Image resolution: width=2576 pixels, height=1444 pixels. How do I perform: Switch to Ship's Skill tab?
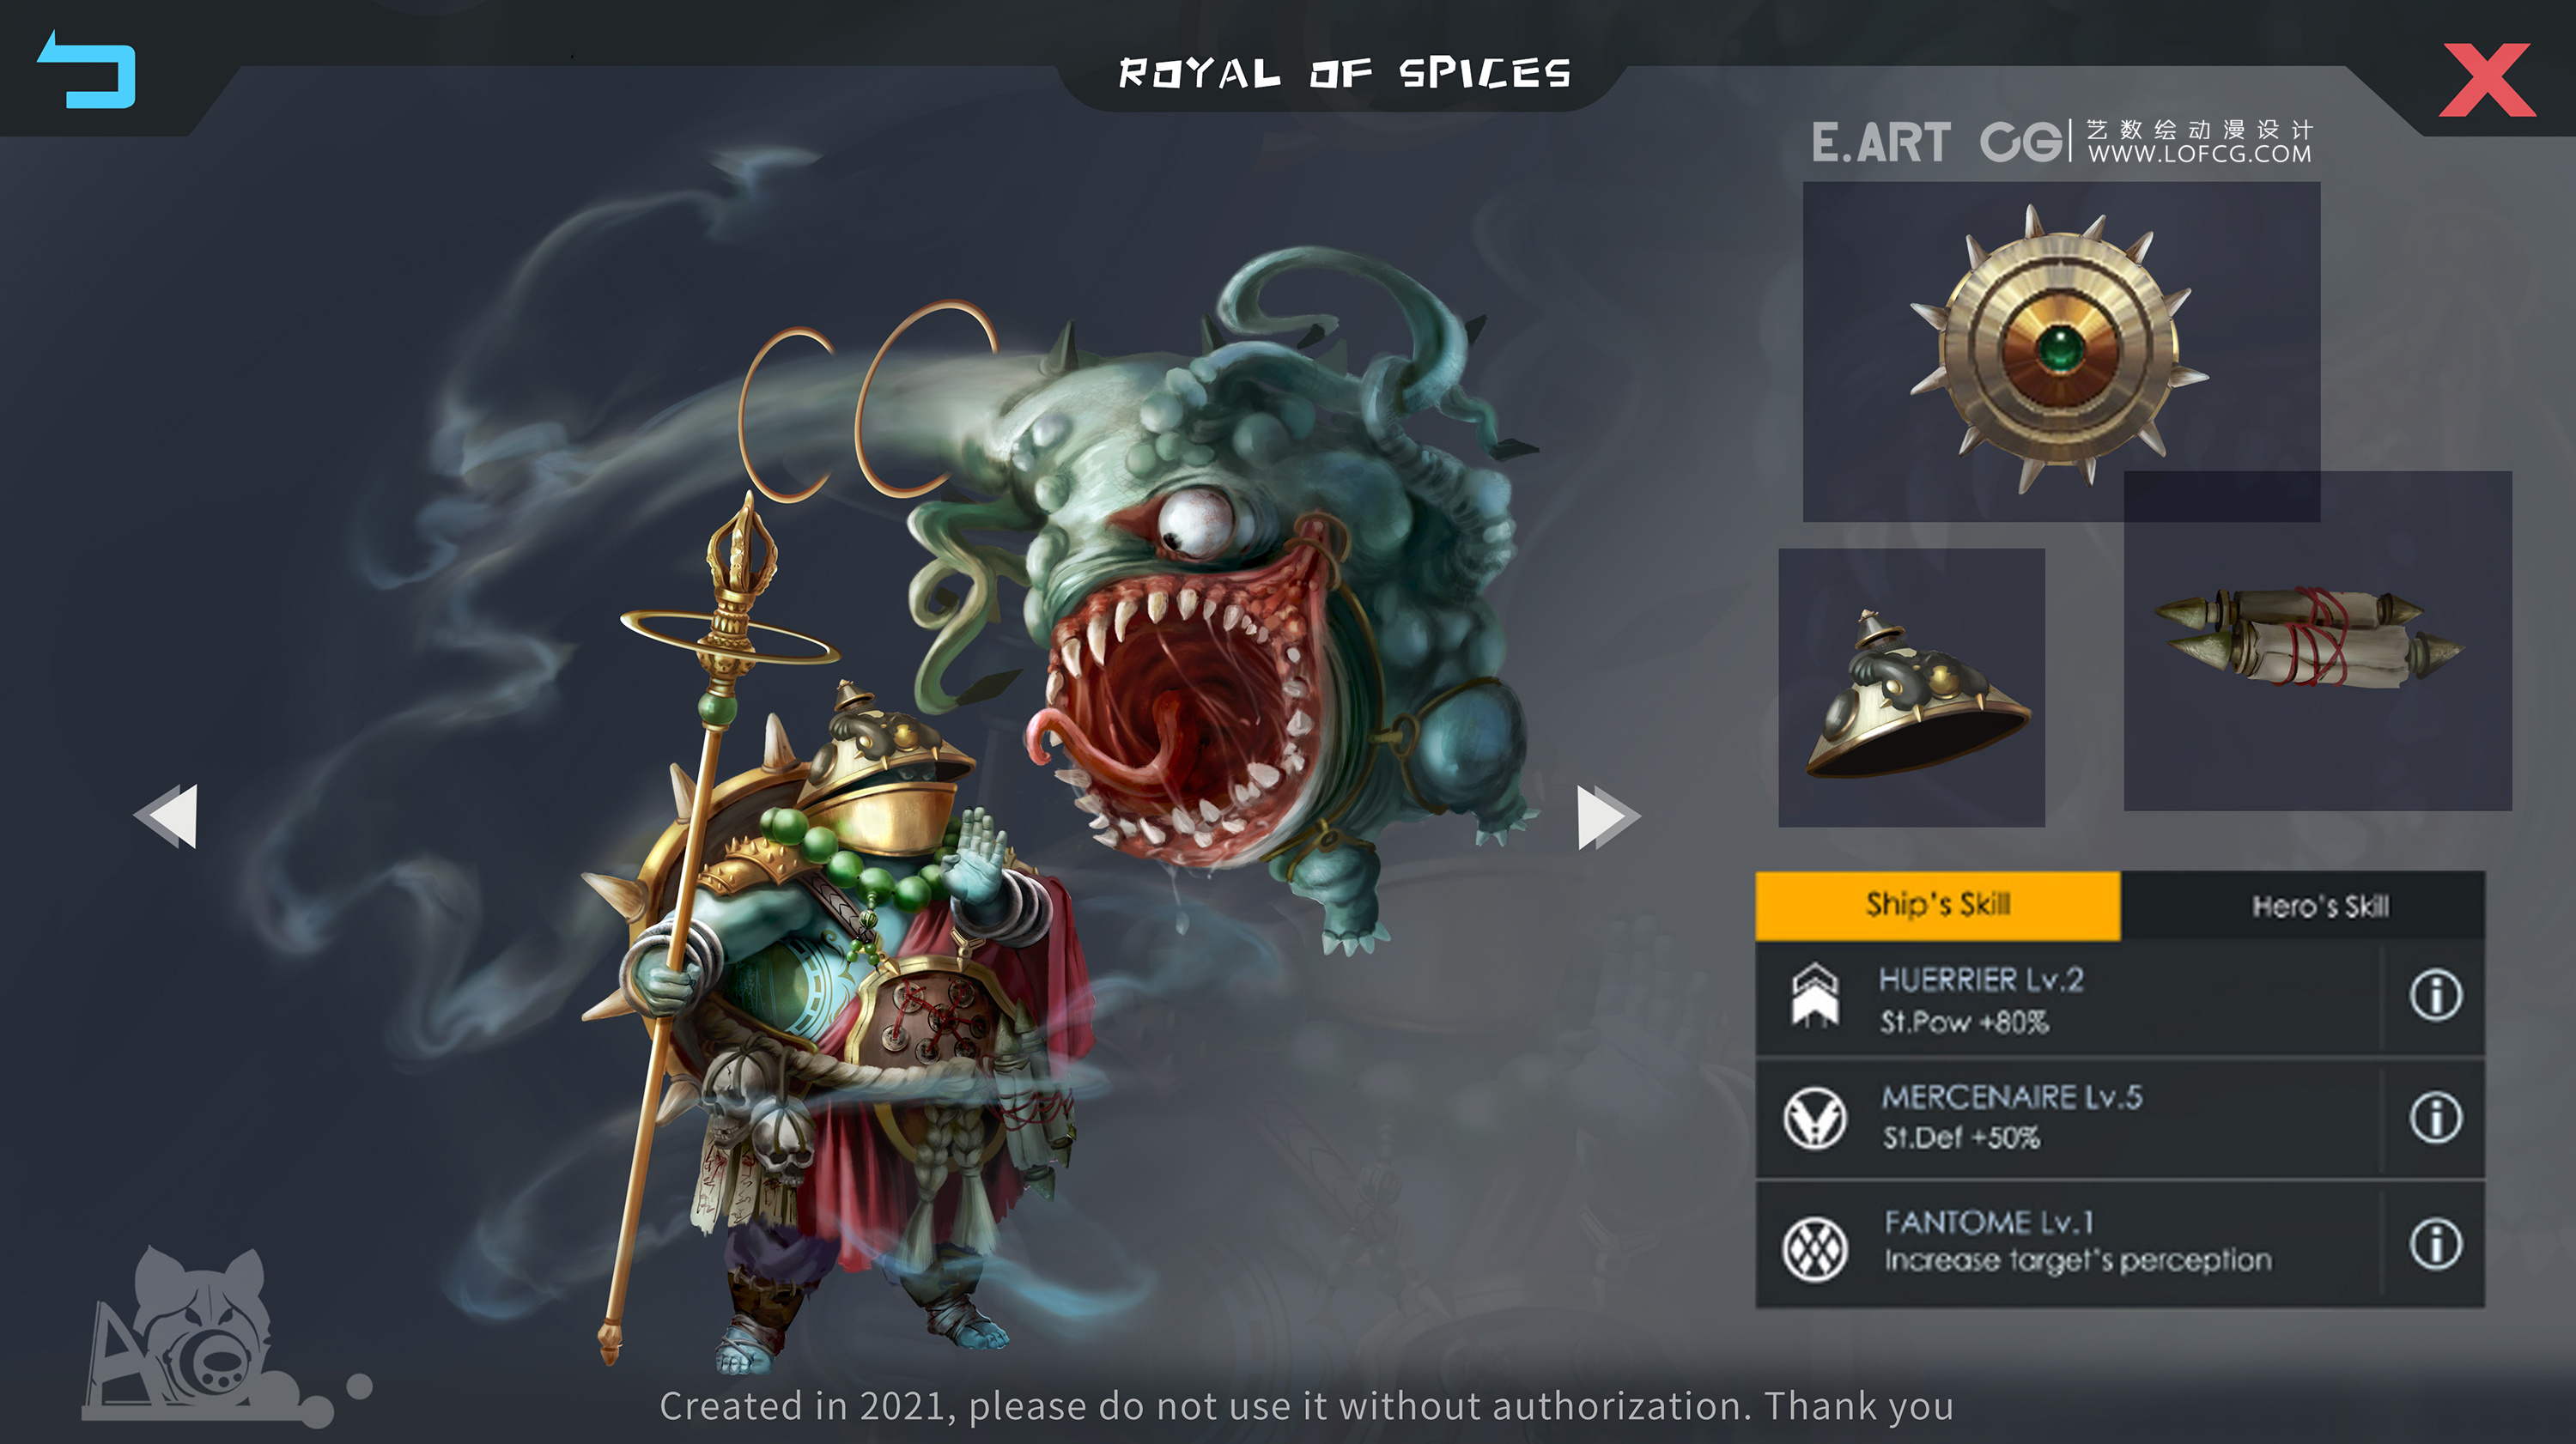click(x=1937, y=906)
